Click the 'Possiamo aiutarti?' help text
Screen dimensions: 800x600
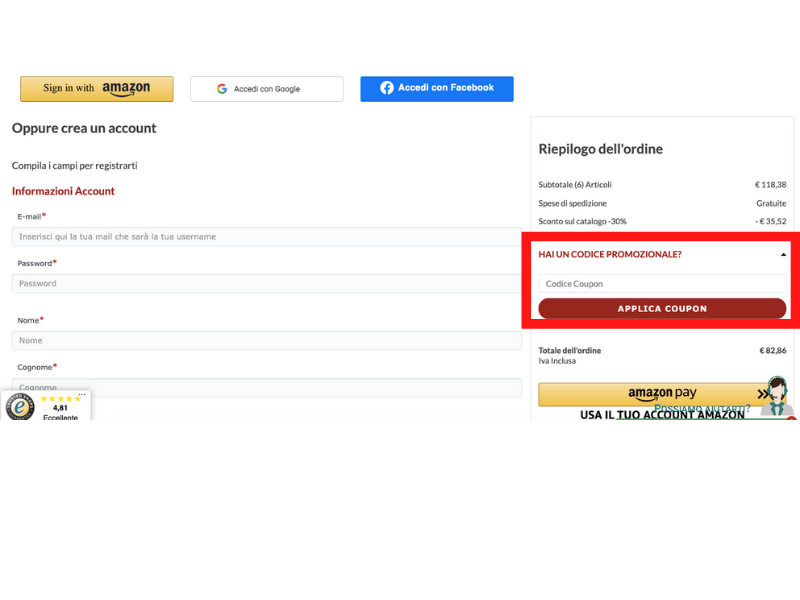pyautogui.click(x=702, y=408)
